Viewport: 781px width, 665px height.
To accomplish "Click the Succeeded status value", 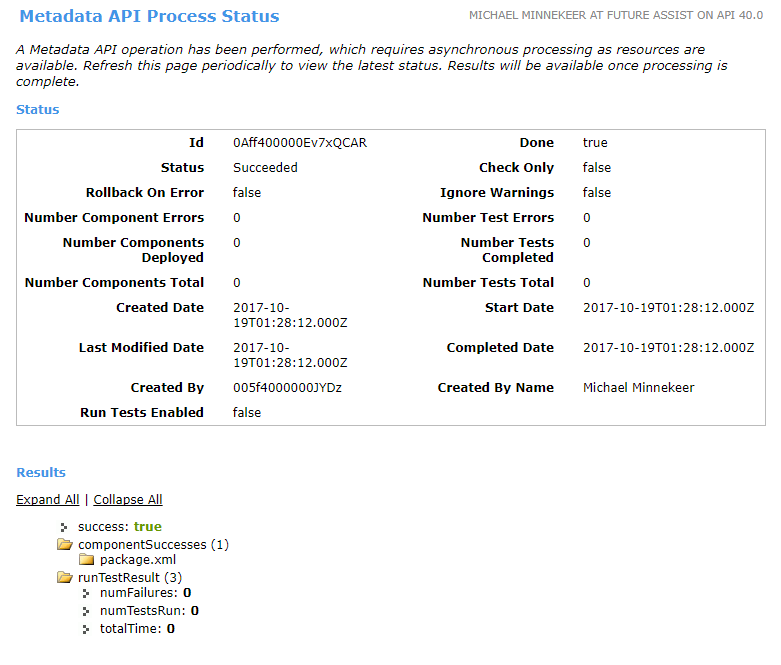I will tap(265, 168).
